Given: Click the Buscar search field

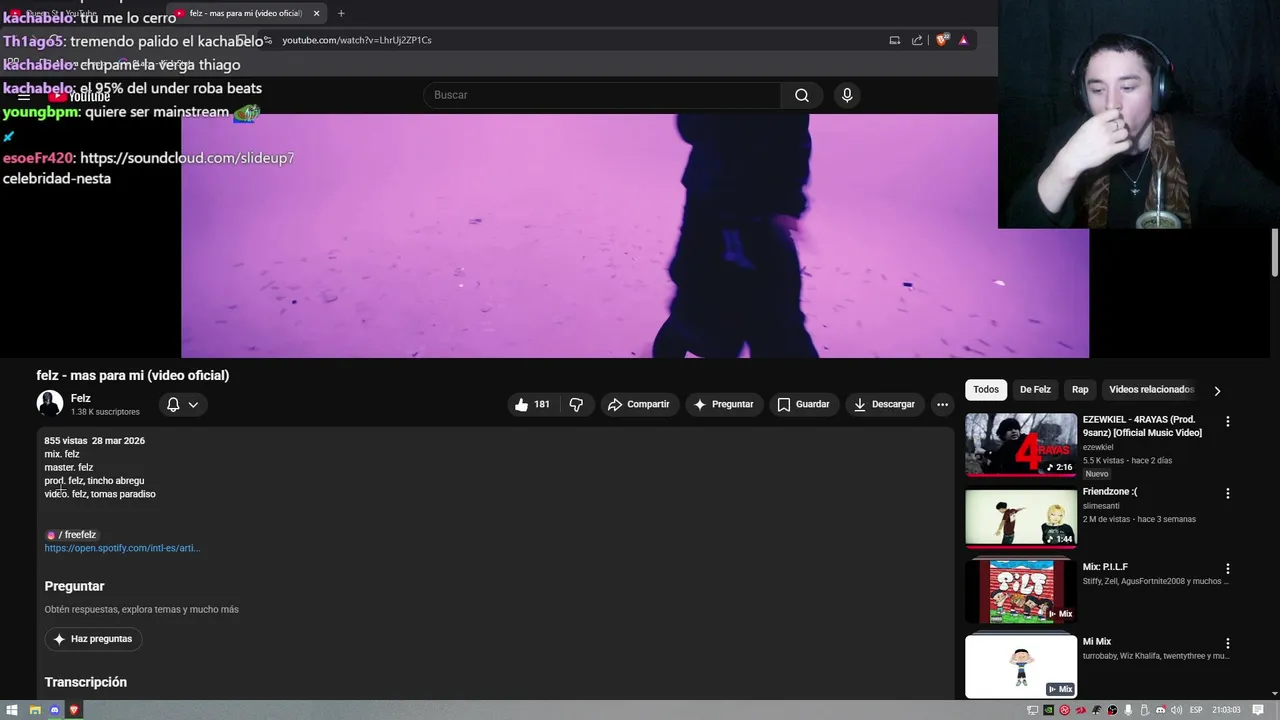Looking at the screenshot, I should tap(602, 95).
